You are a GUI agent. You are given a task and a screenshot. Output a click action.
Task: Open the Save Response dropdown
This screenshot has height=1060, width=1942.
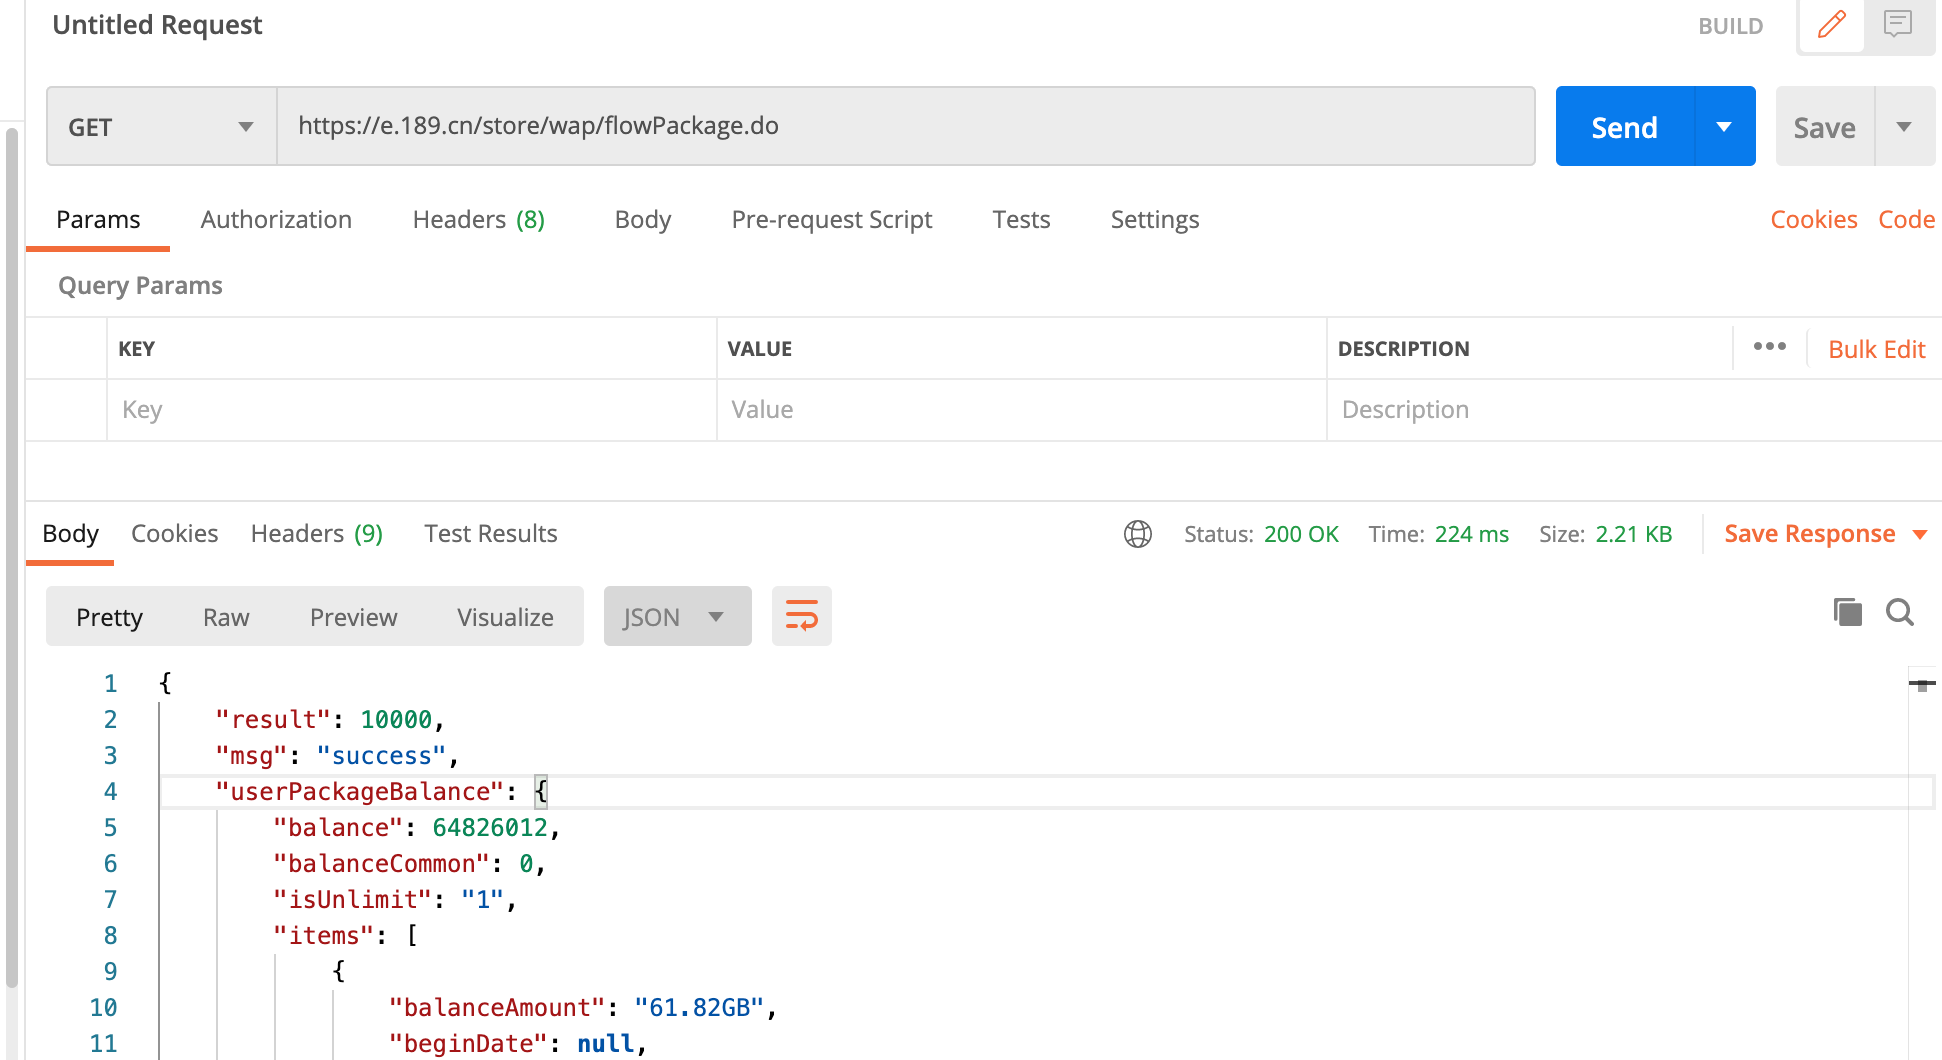pos(1826,534)
